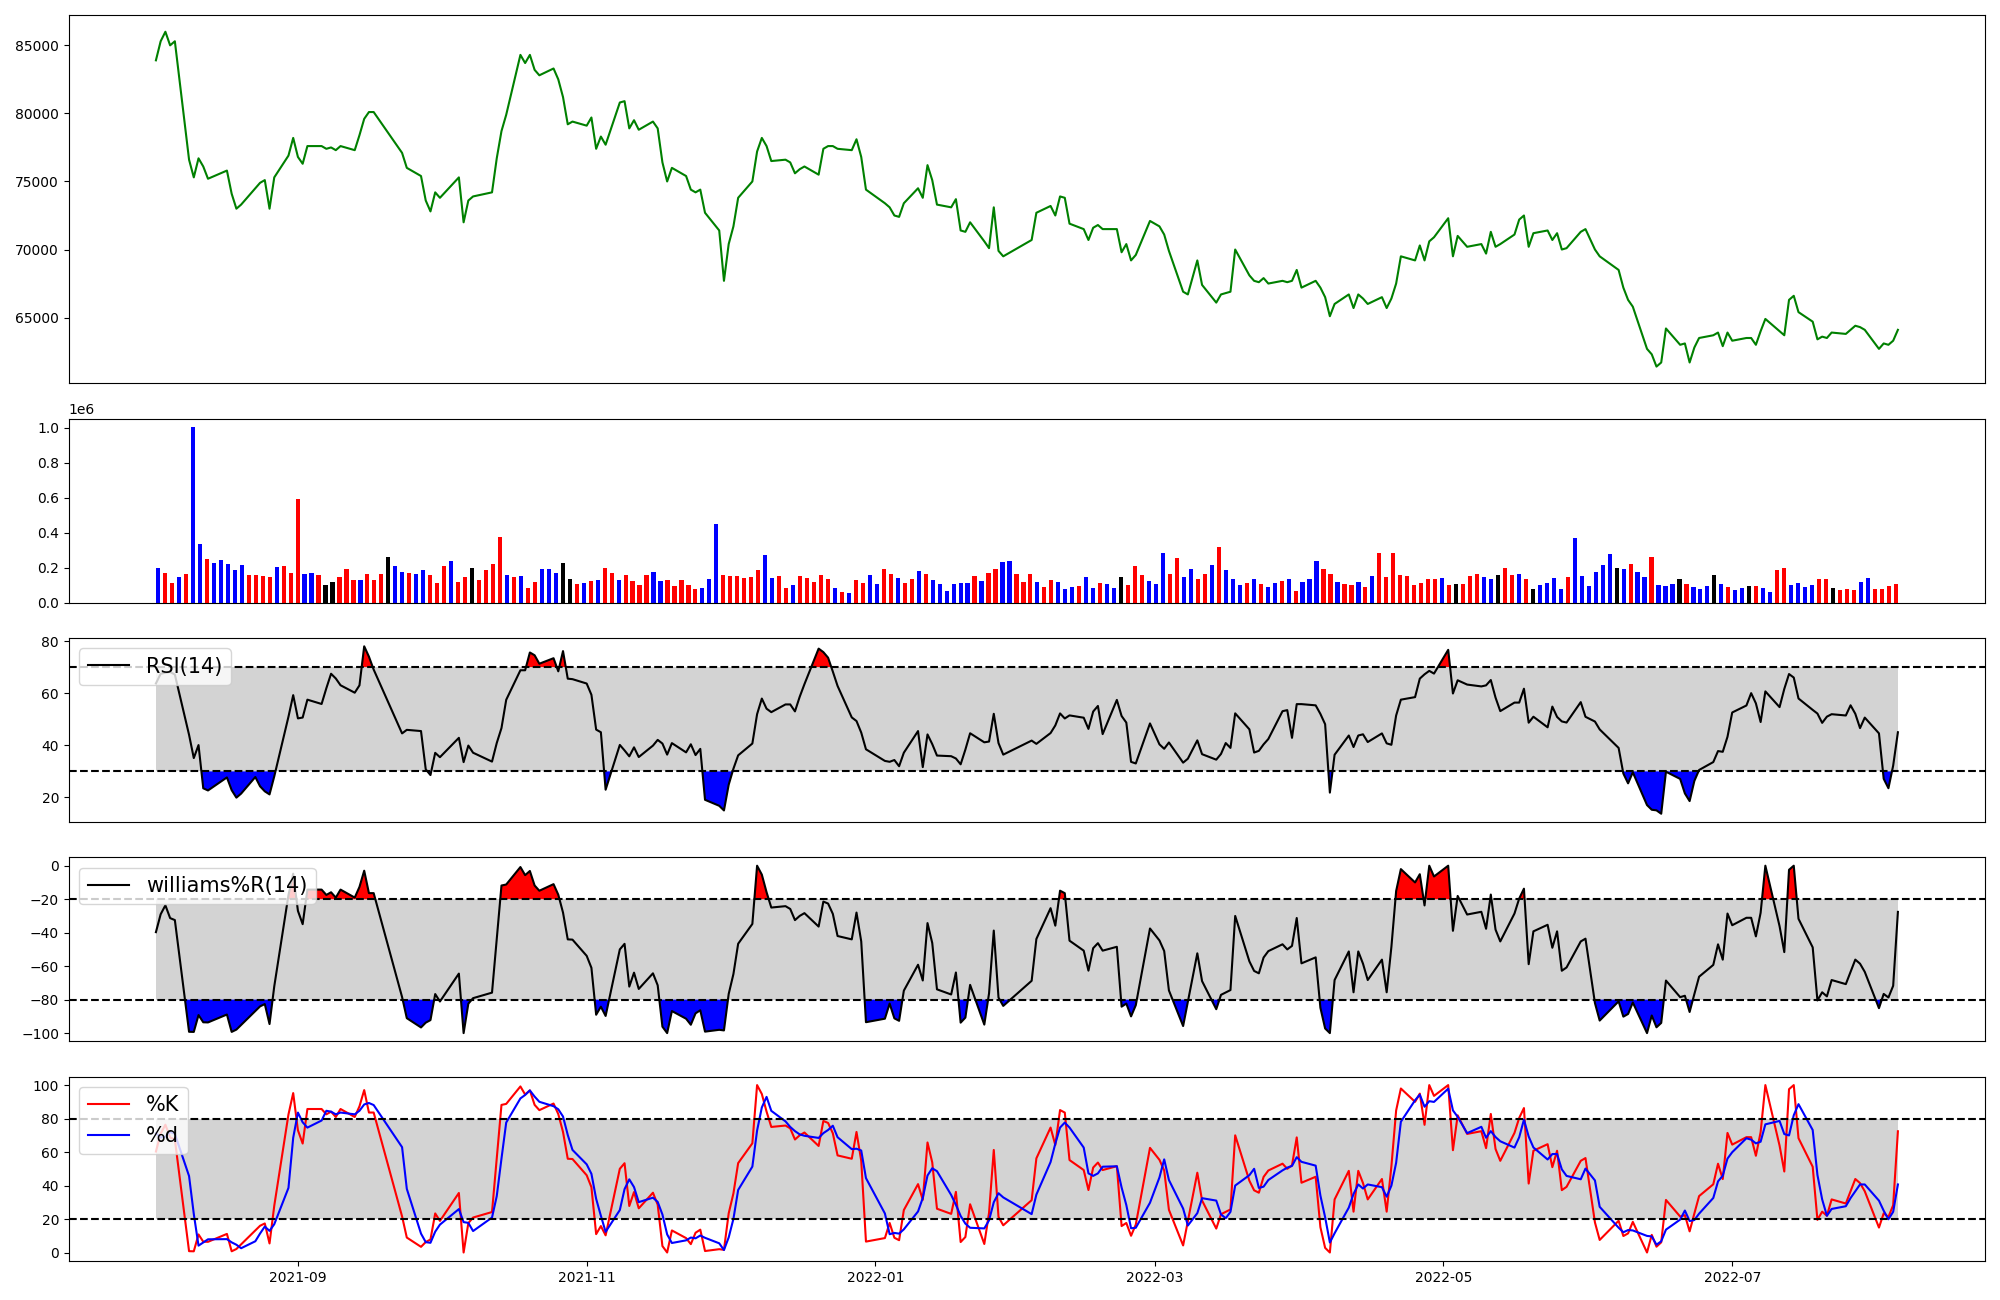Viewport: 2000px width, 1300px height.
Task: Click the RSI(14) legend label
Action: coord(184,666)
